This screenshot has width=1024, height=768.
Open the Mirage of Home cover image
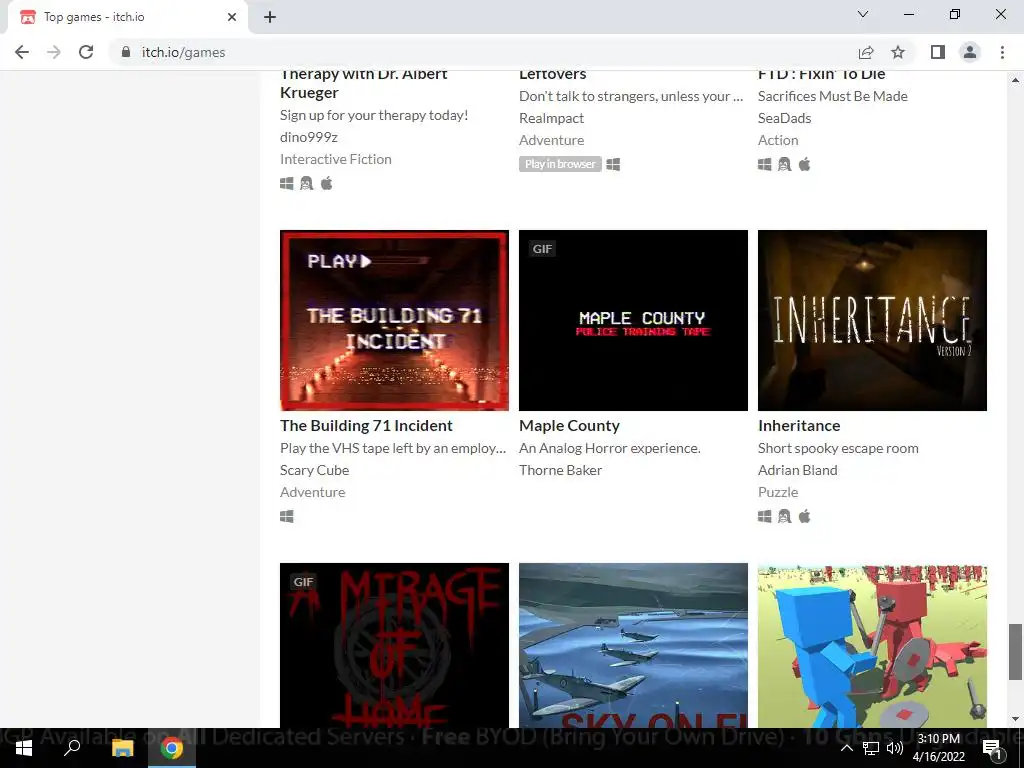coord(394,645)
